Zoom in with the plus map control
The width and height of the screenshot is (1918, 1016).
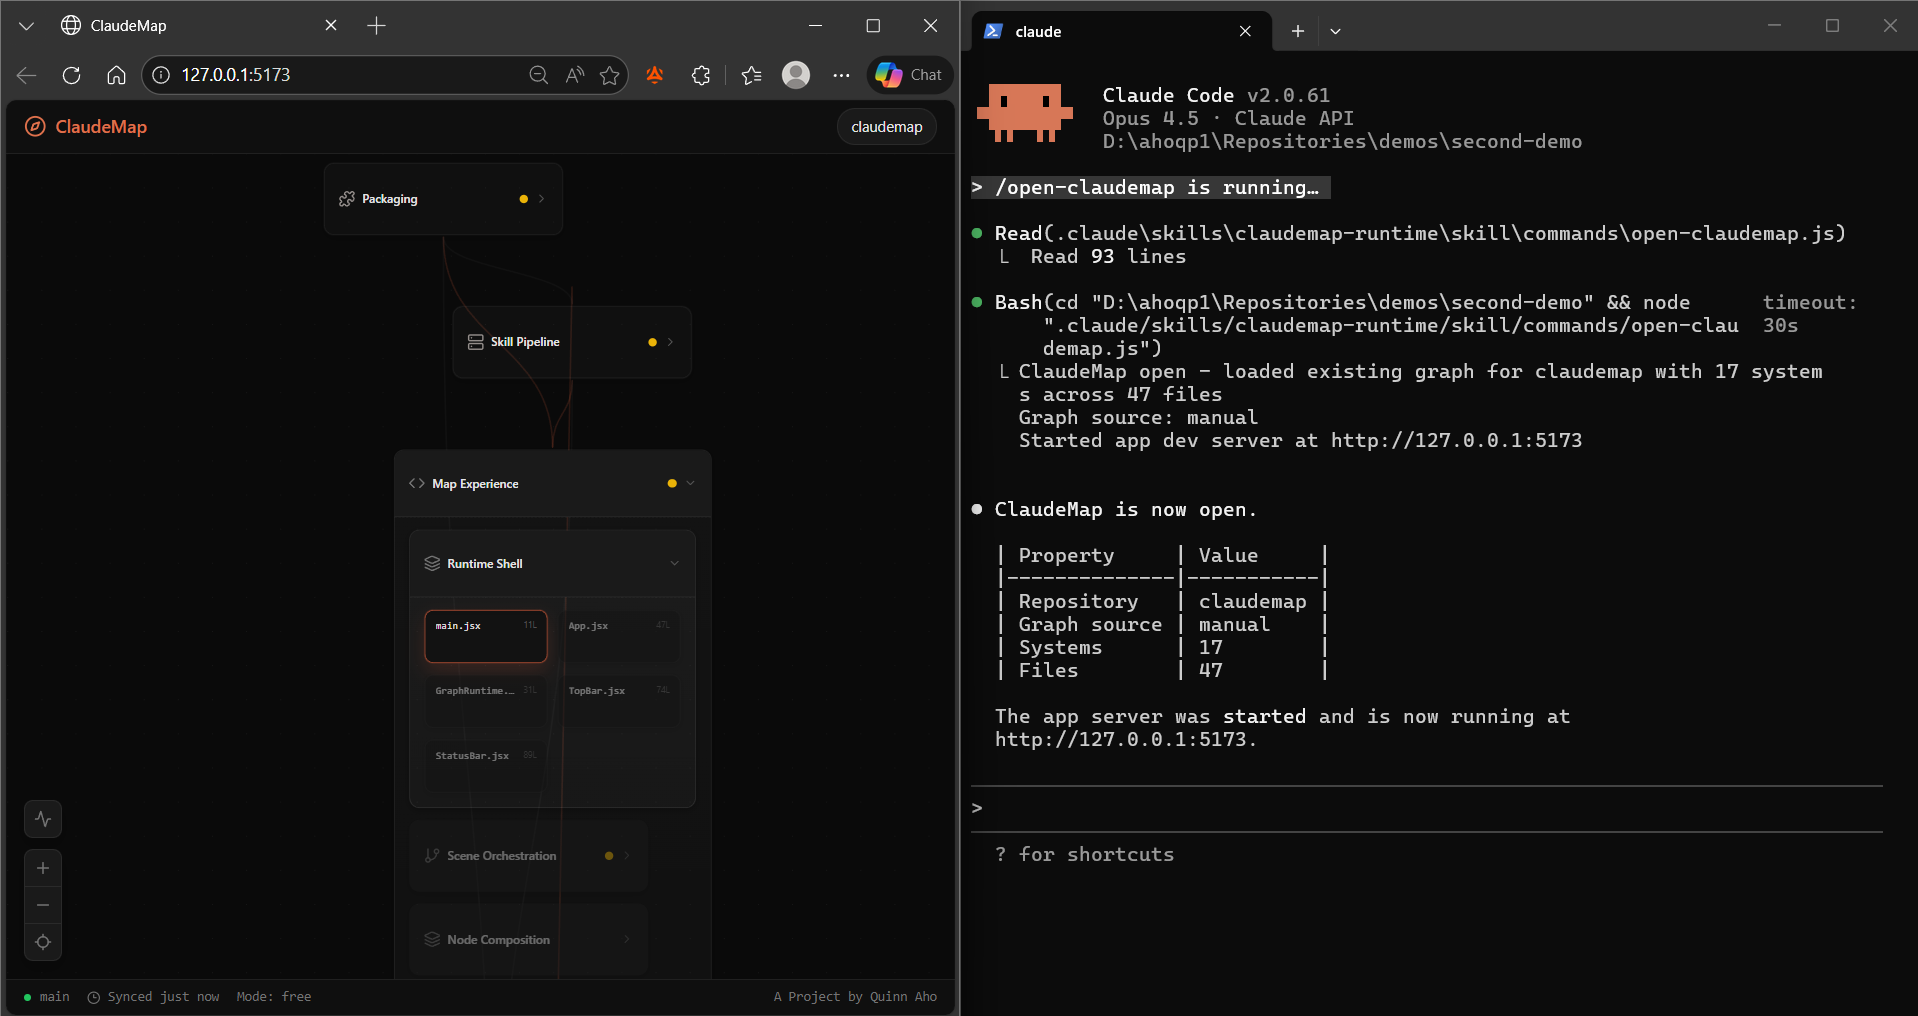coord(43,868)
